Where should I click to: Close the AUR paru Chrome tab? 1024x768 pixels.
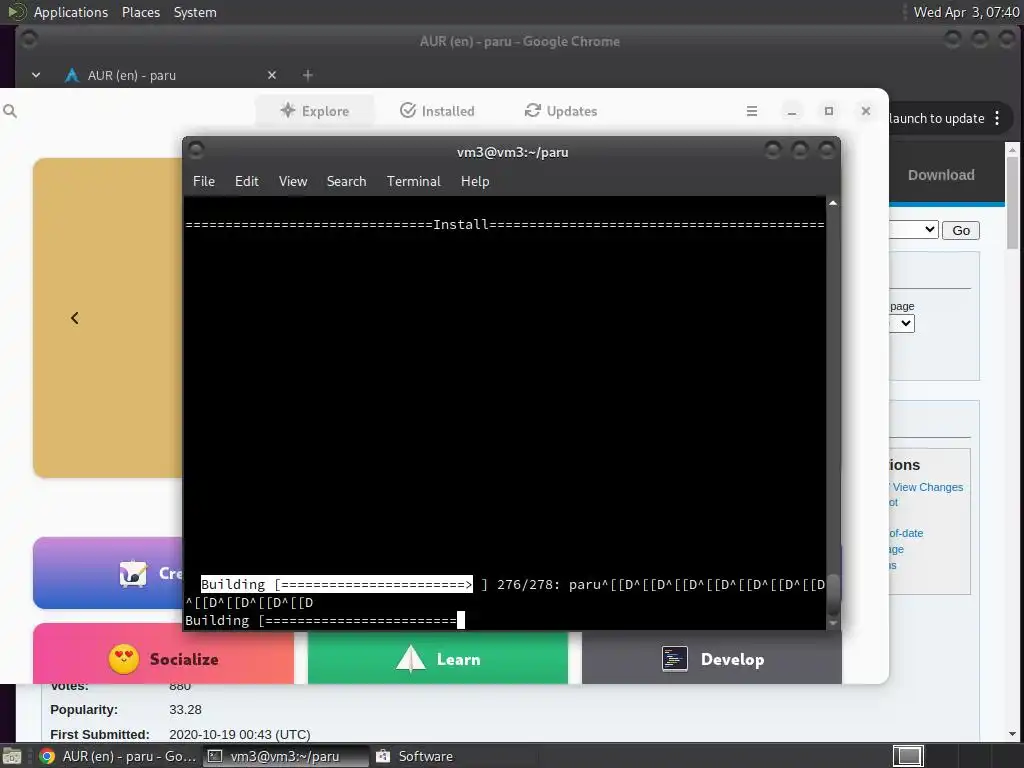272,75
